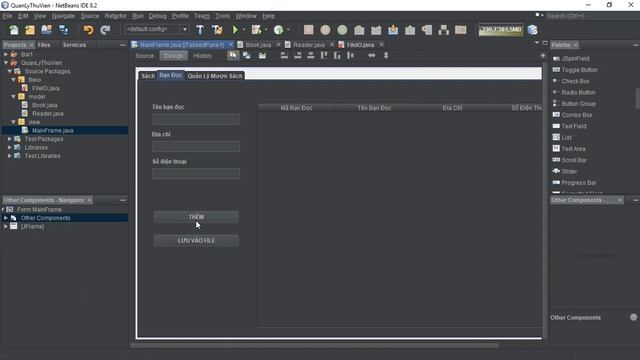The height and width of the screenshot is (360, 640).
Task: Open the Profile Project dropdown arrow
Action: click(x=288, y=30)
